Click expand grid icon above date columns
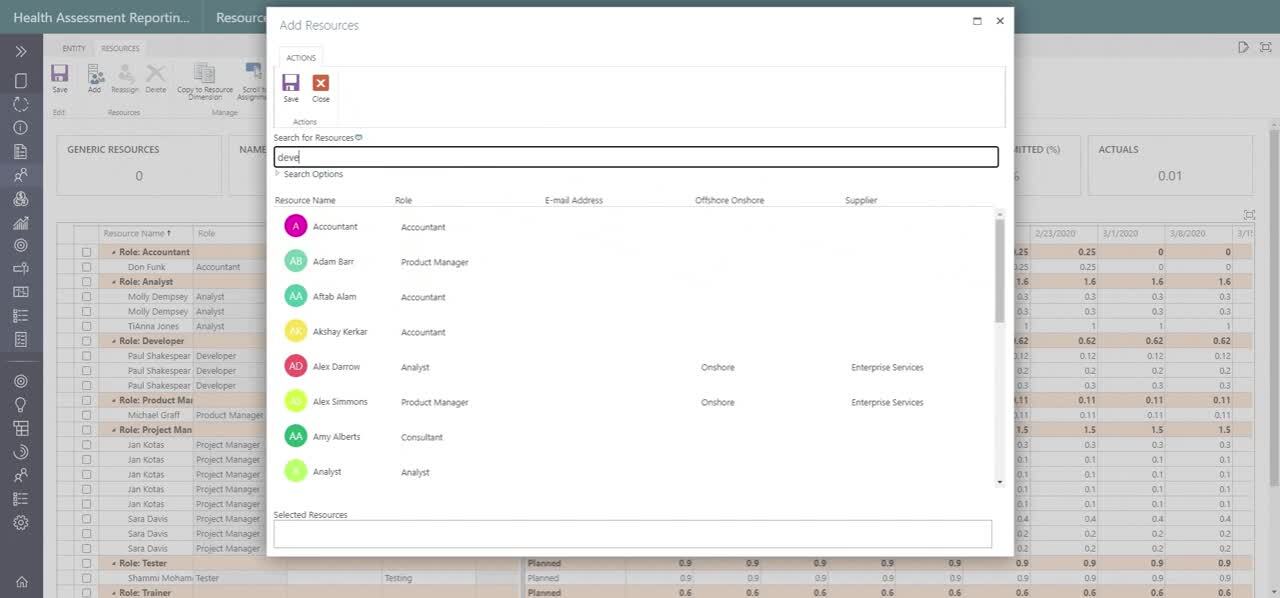Viewport: 1280px width, 598px height. pos(1249,215)
